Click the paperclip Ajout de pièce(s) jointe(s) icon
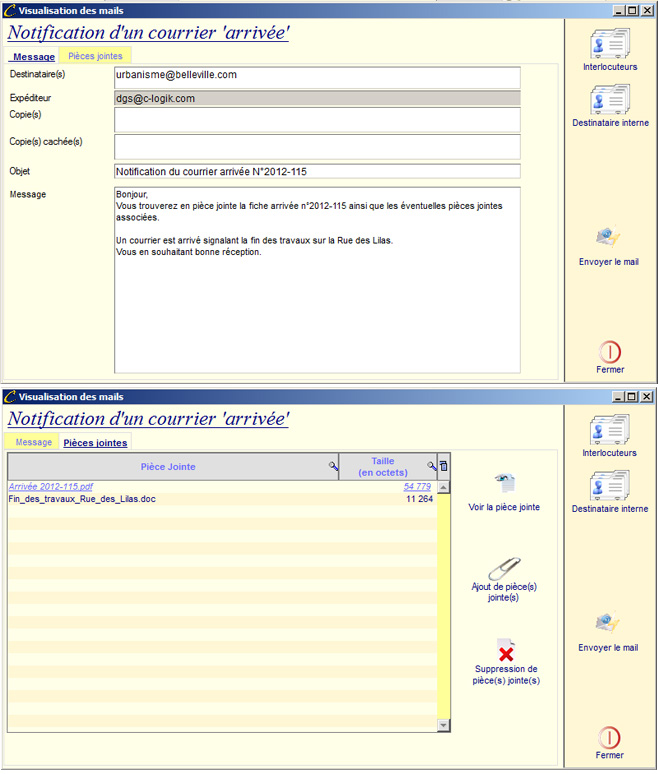Image resolution: width=658 pixels, height=774 pixels. (x=509, y=568)
